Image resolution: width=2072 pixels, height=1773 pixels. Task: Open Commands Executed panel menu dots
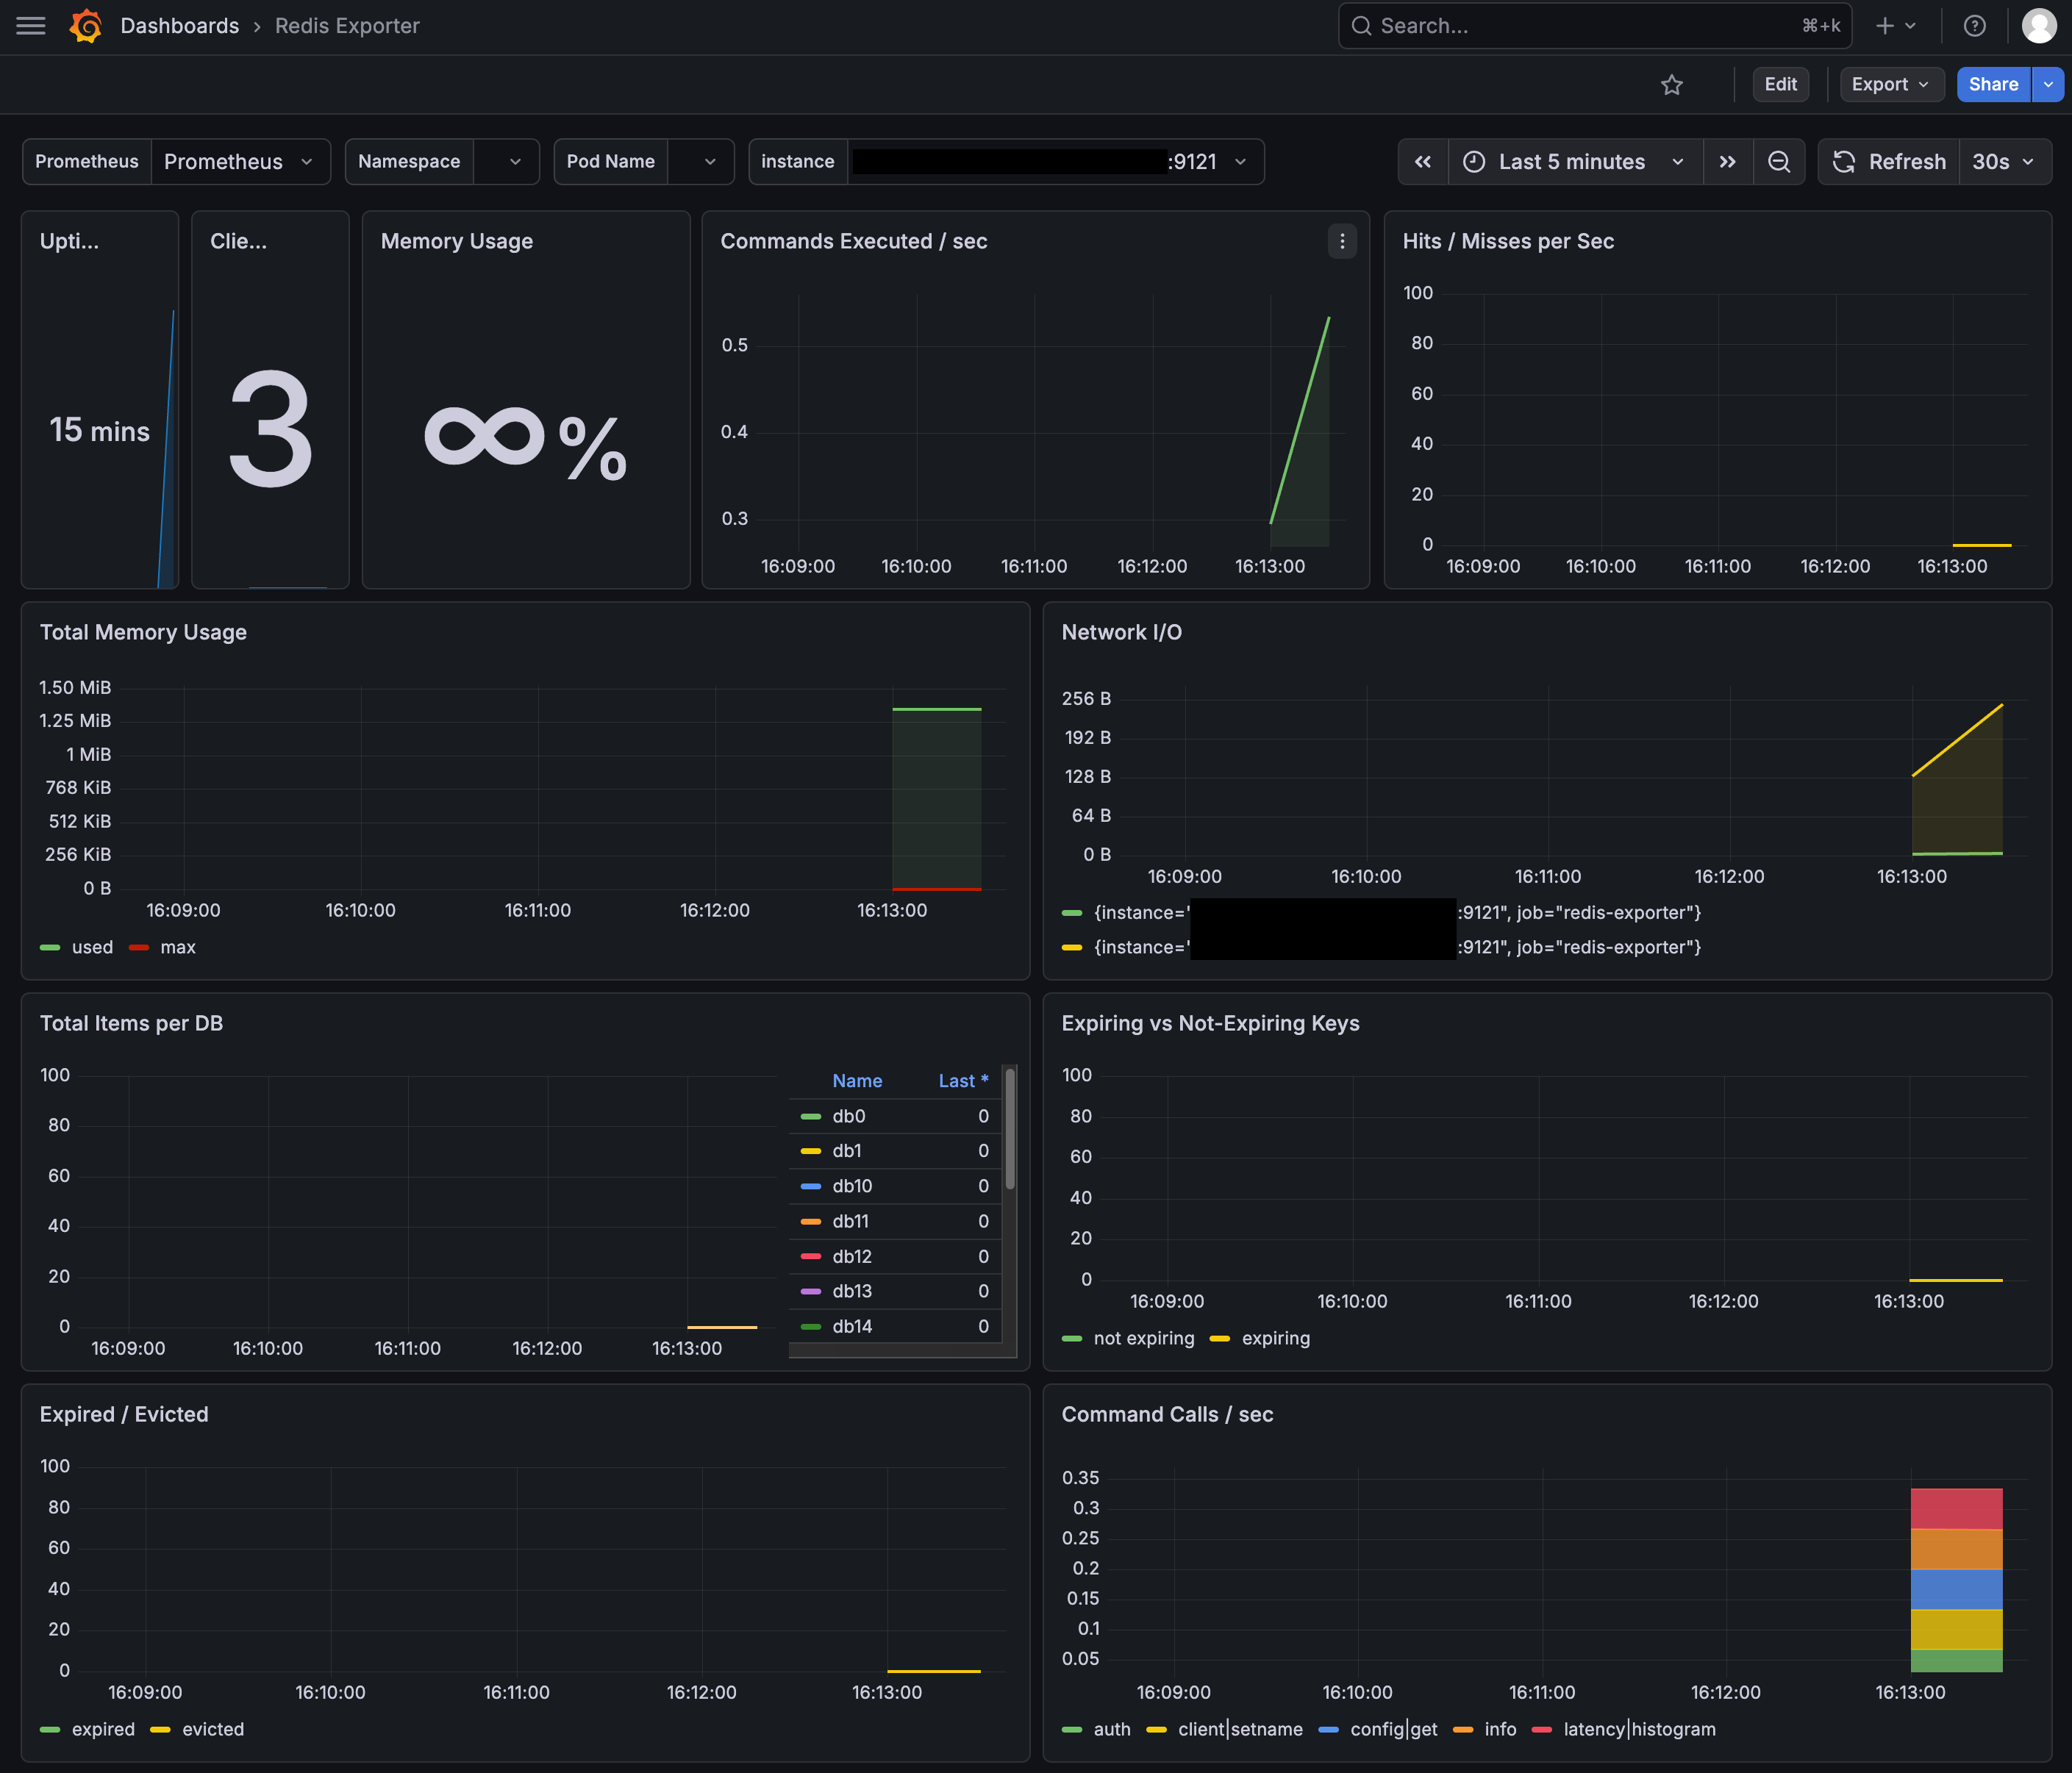click(1342, 241)
